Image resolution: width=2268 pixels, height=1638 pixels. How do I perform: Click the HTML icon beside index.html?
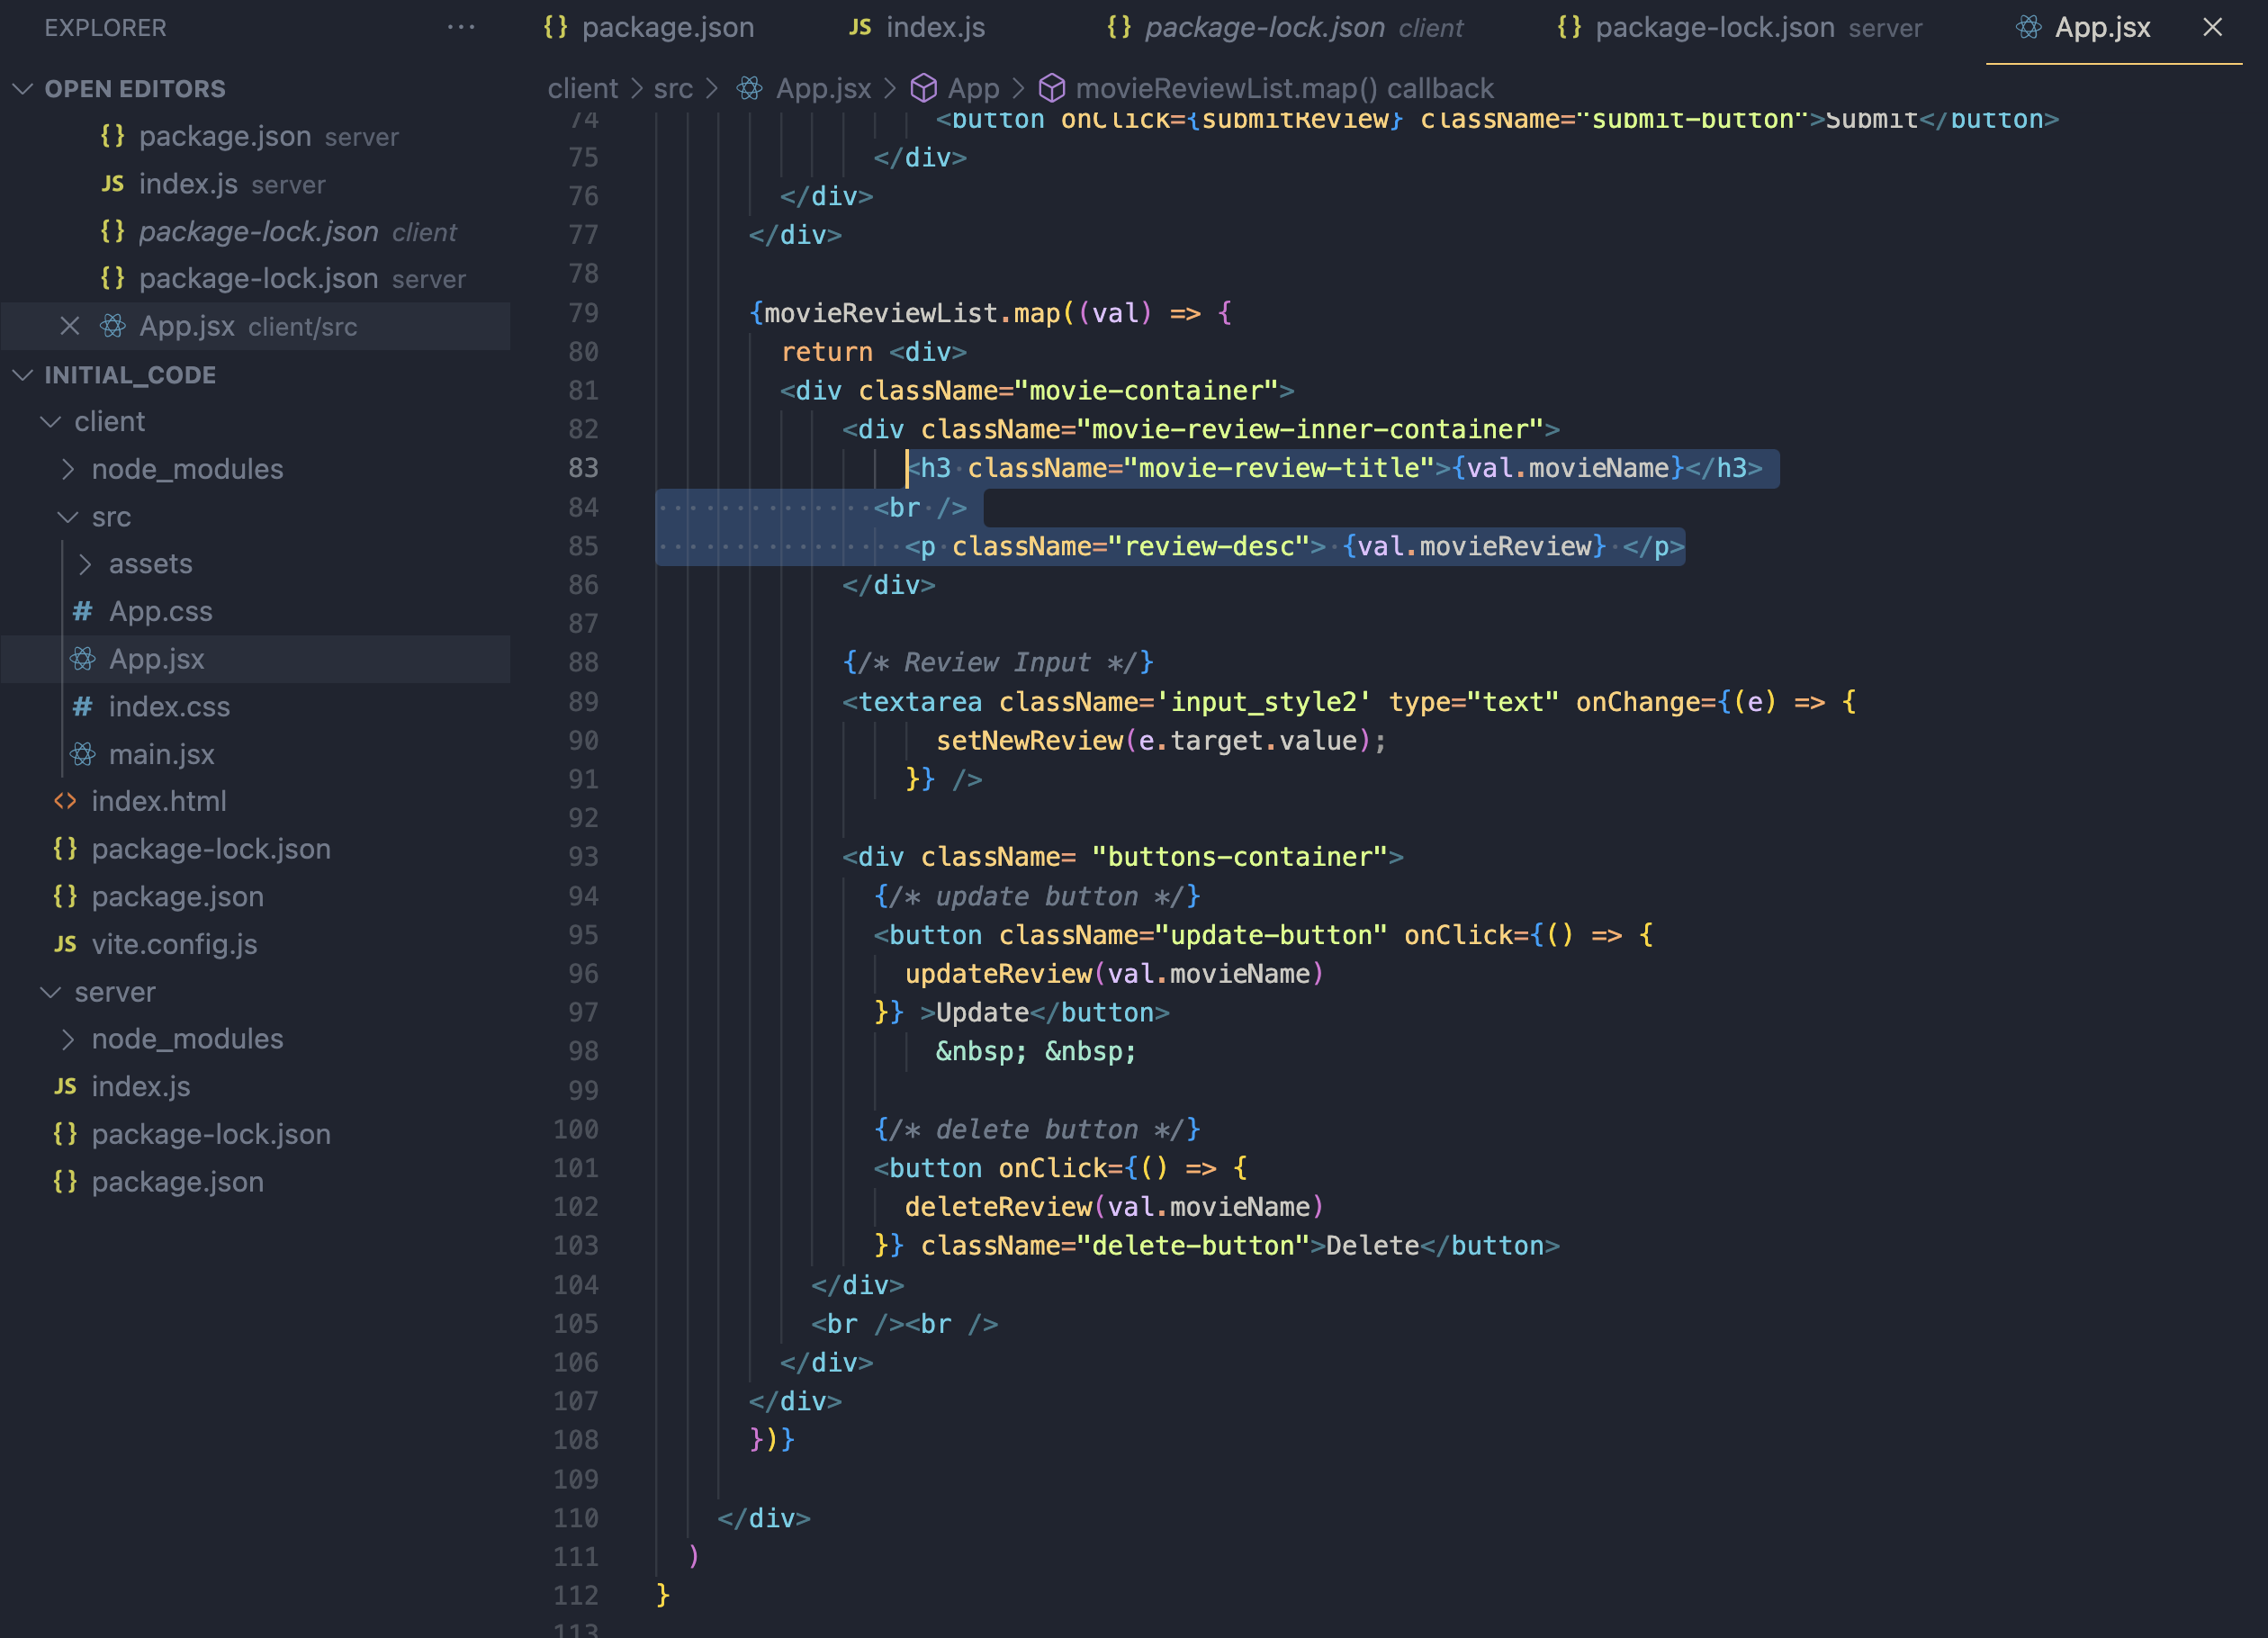click(65, 801)
